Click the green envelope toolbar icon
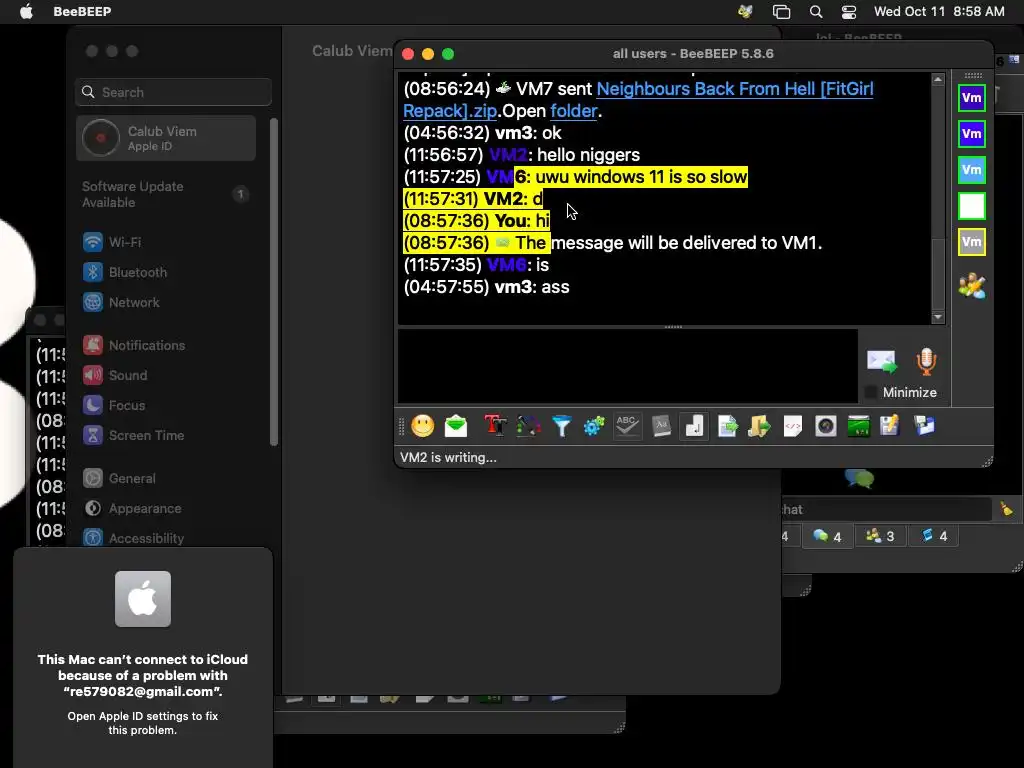 [456, 426]
